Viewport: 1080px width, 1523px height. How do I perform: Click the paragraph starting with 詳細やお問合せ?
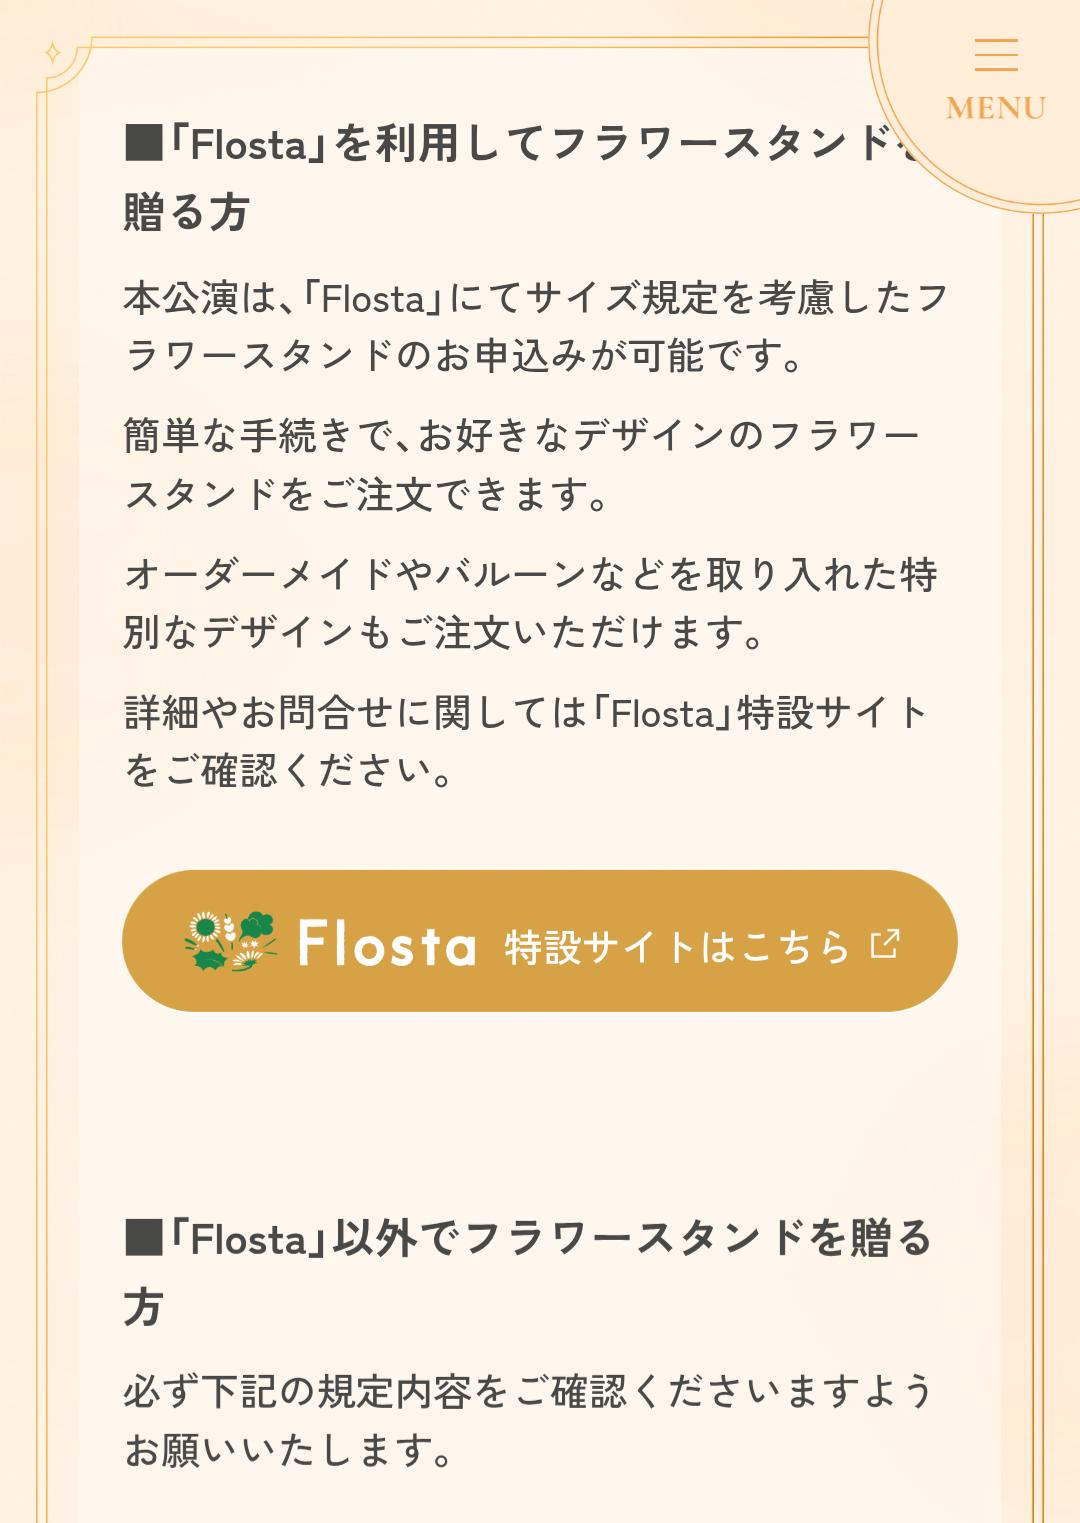coord(525,741)
